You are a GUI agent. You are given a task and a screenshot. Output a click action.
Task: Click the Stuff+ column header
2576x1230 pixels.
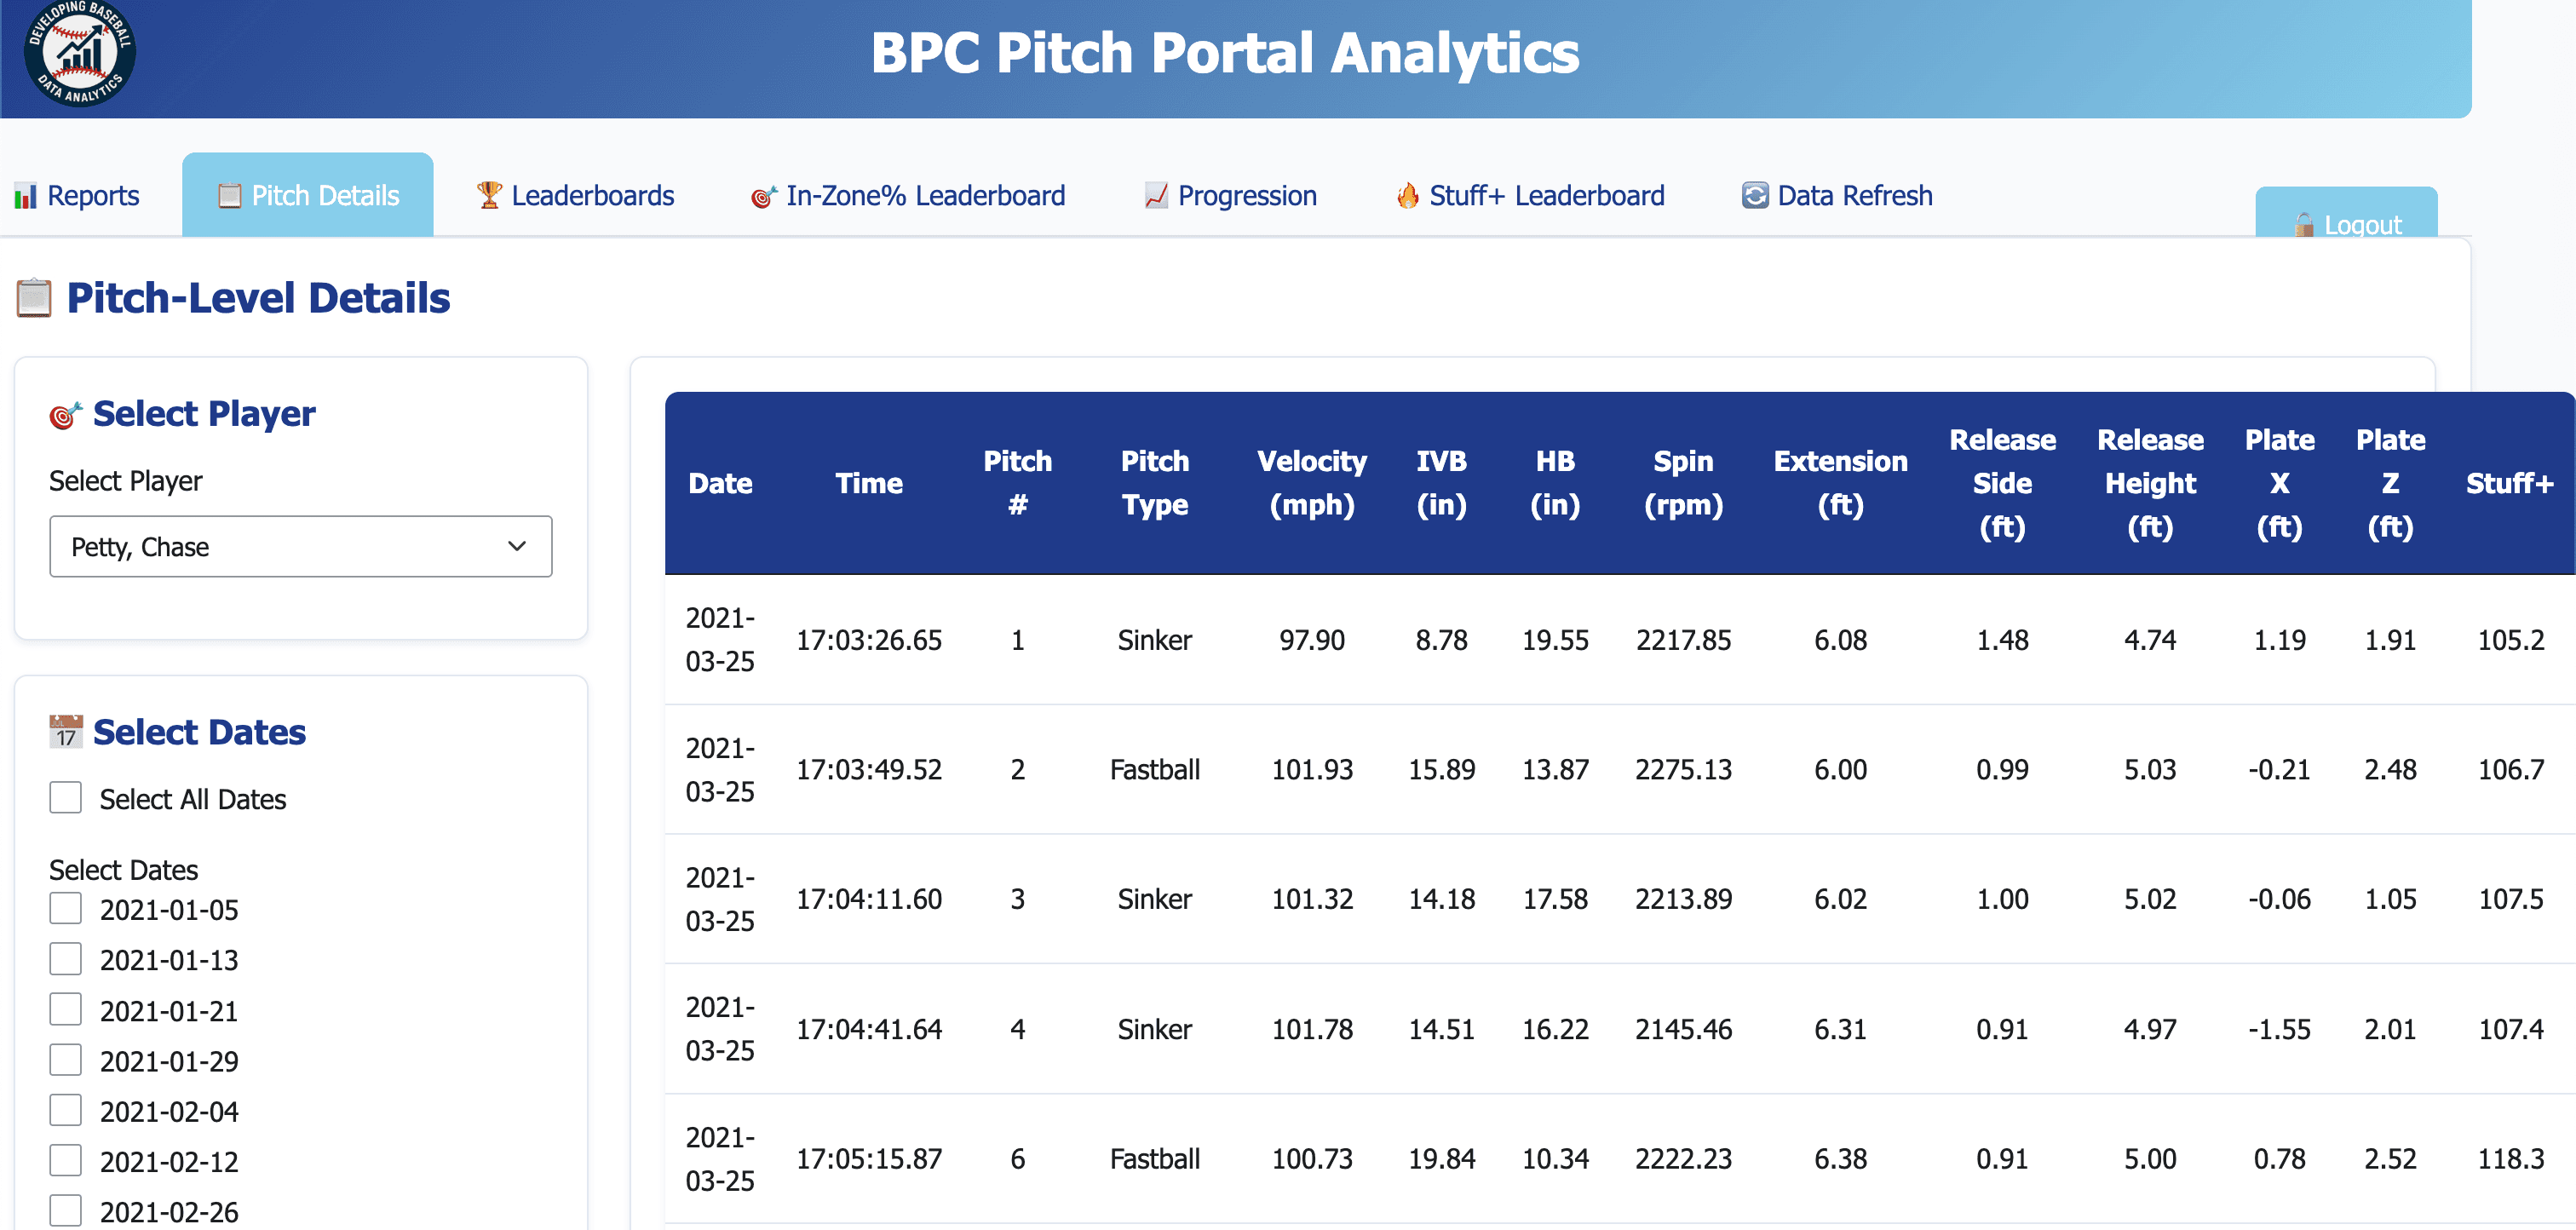coord(2512,483)
